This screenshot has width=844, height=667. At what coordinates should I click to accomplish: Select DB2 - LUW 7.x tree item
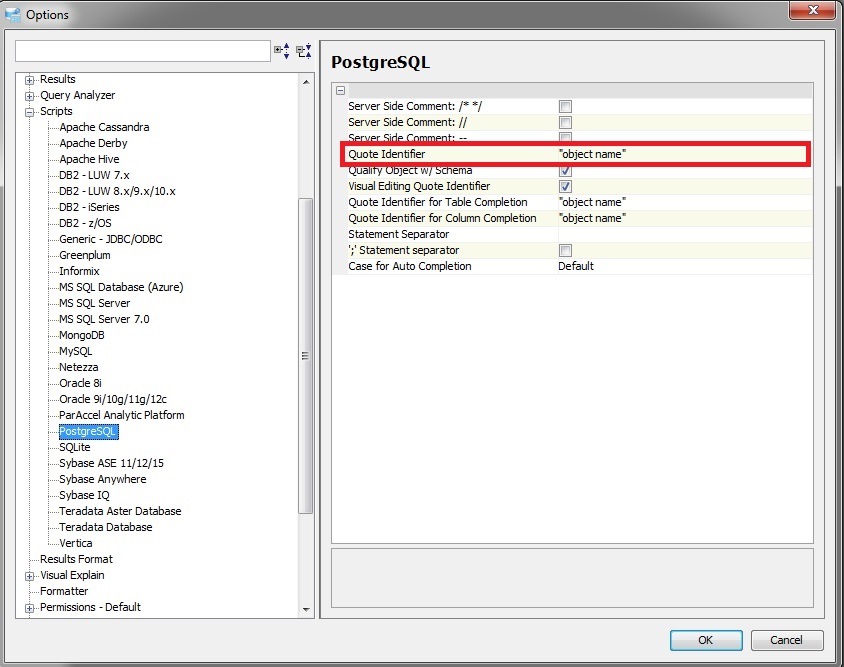94,175
